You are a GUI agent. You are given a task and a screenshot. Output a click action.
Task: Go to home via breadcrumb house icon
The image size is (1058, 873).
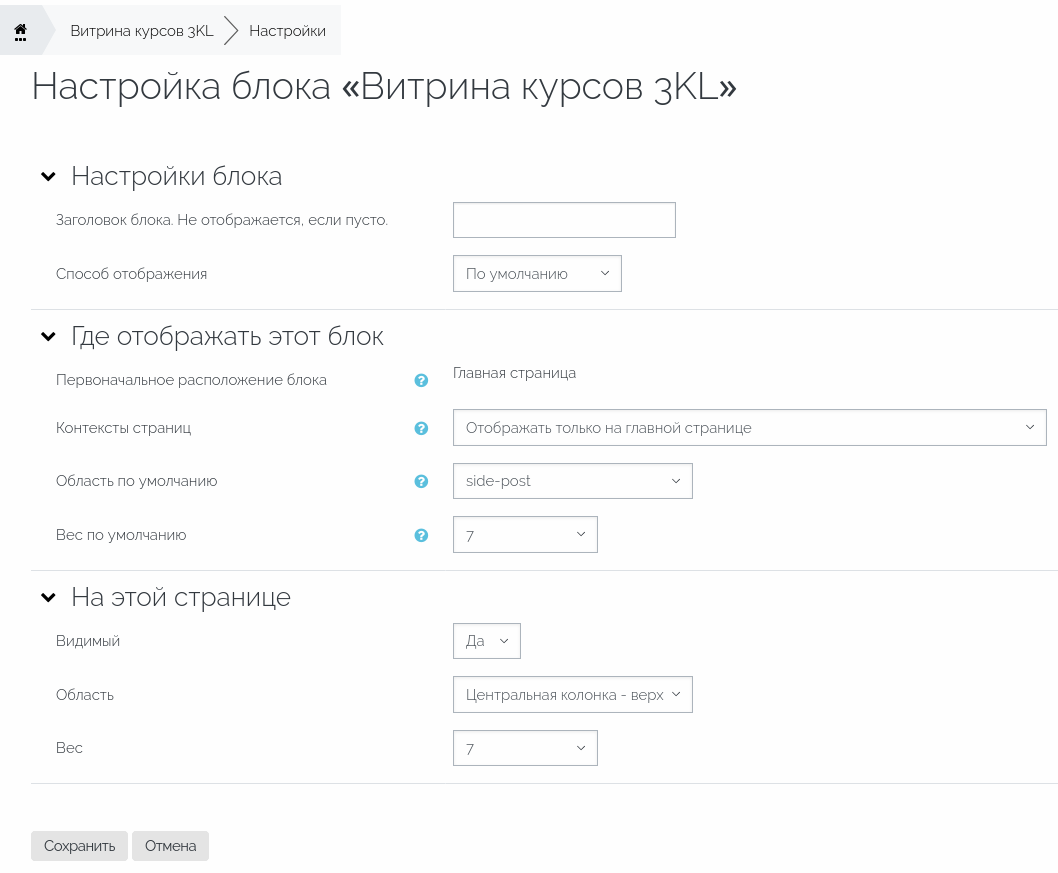20,31
